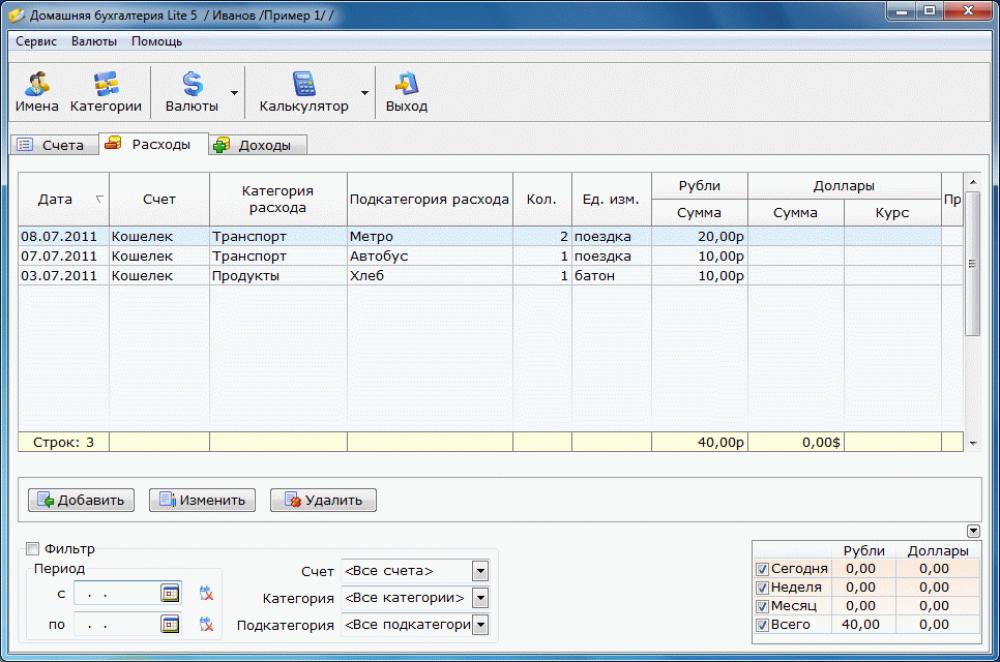Open the Категории toolbar tool
This screenshot has height=662, width=1000.
click(x=105, y=90)
